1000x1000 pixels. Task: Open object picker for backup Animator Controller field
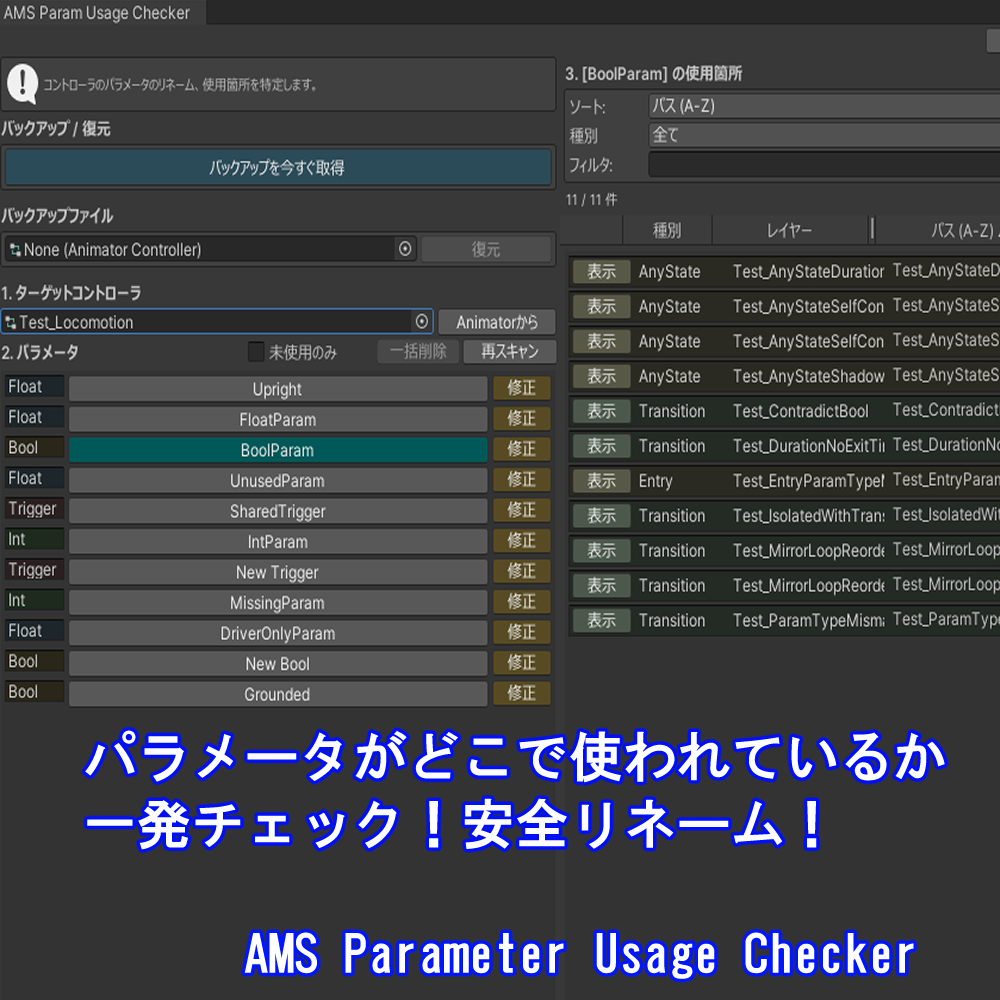[405, 249]
